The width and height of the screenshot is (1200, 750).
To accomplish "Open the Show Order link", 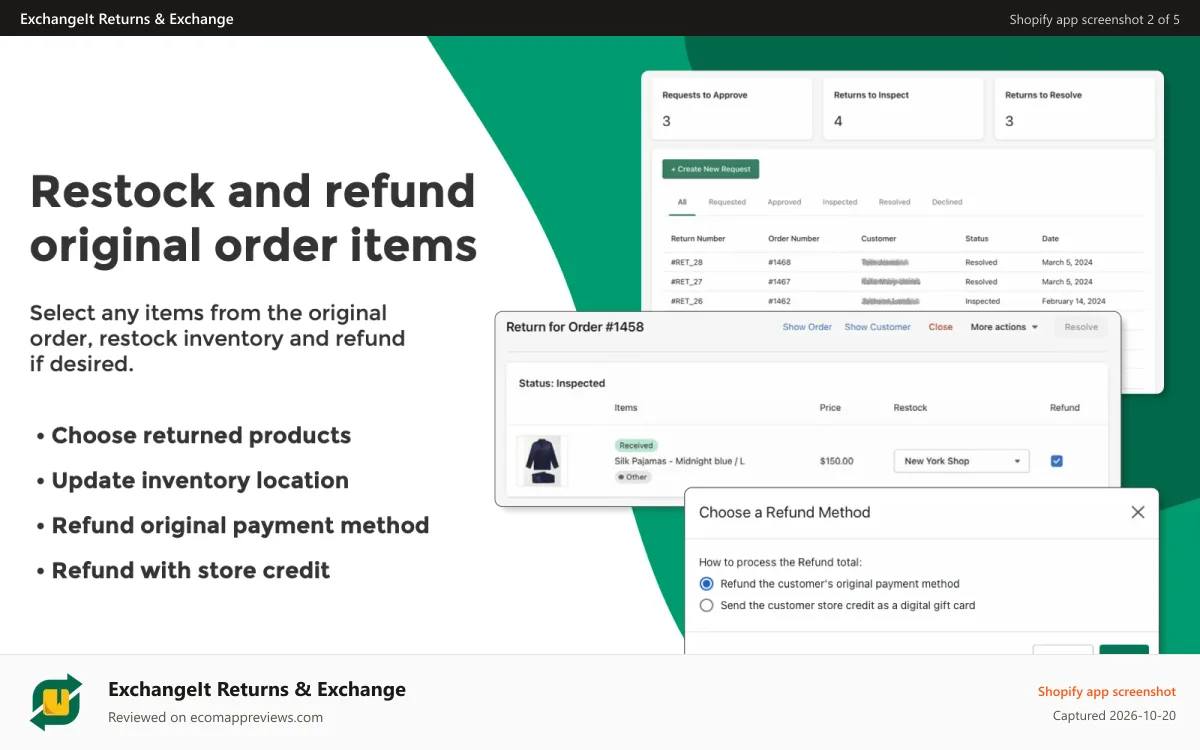I will tap(807, 327).
